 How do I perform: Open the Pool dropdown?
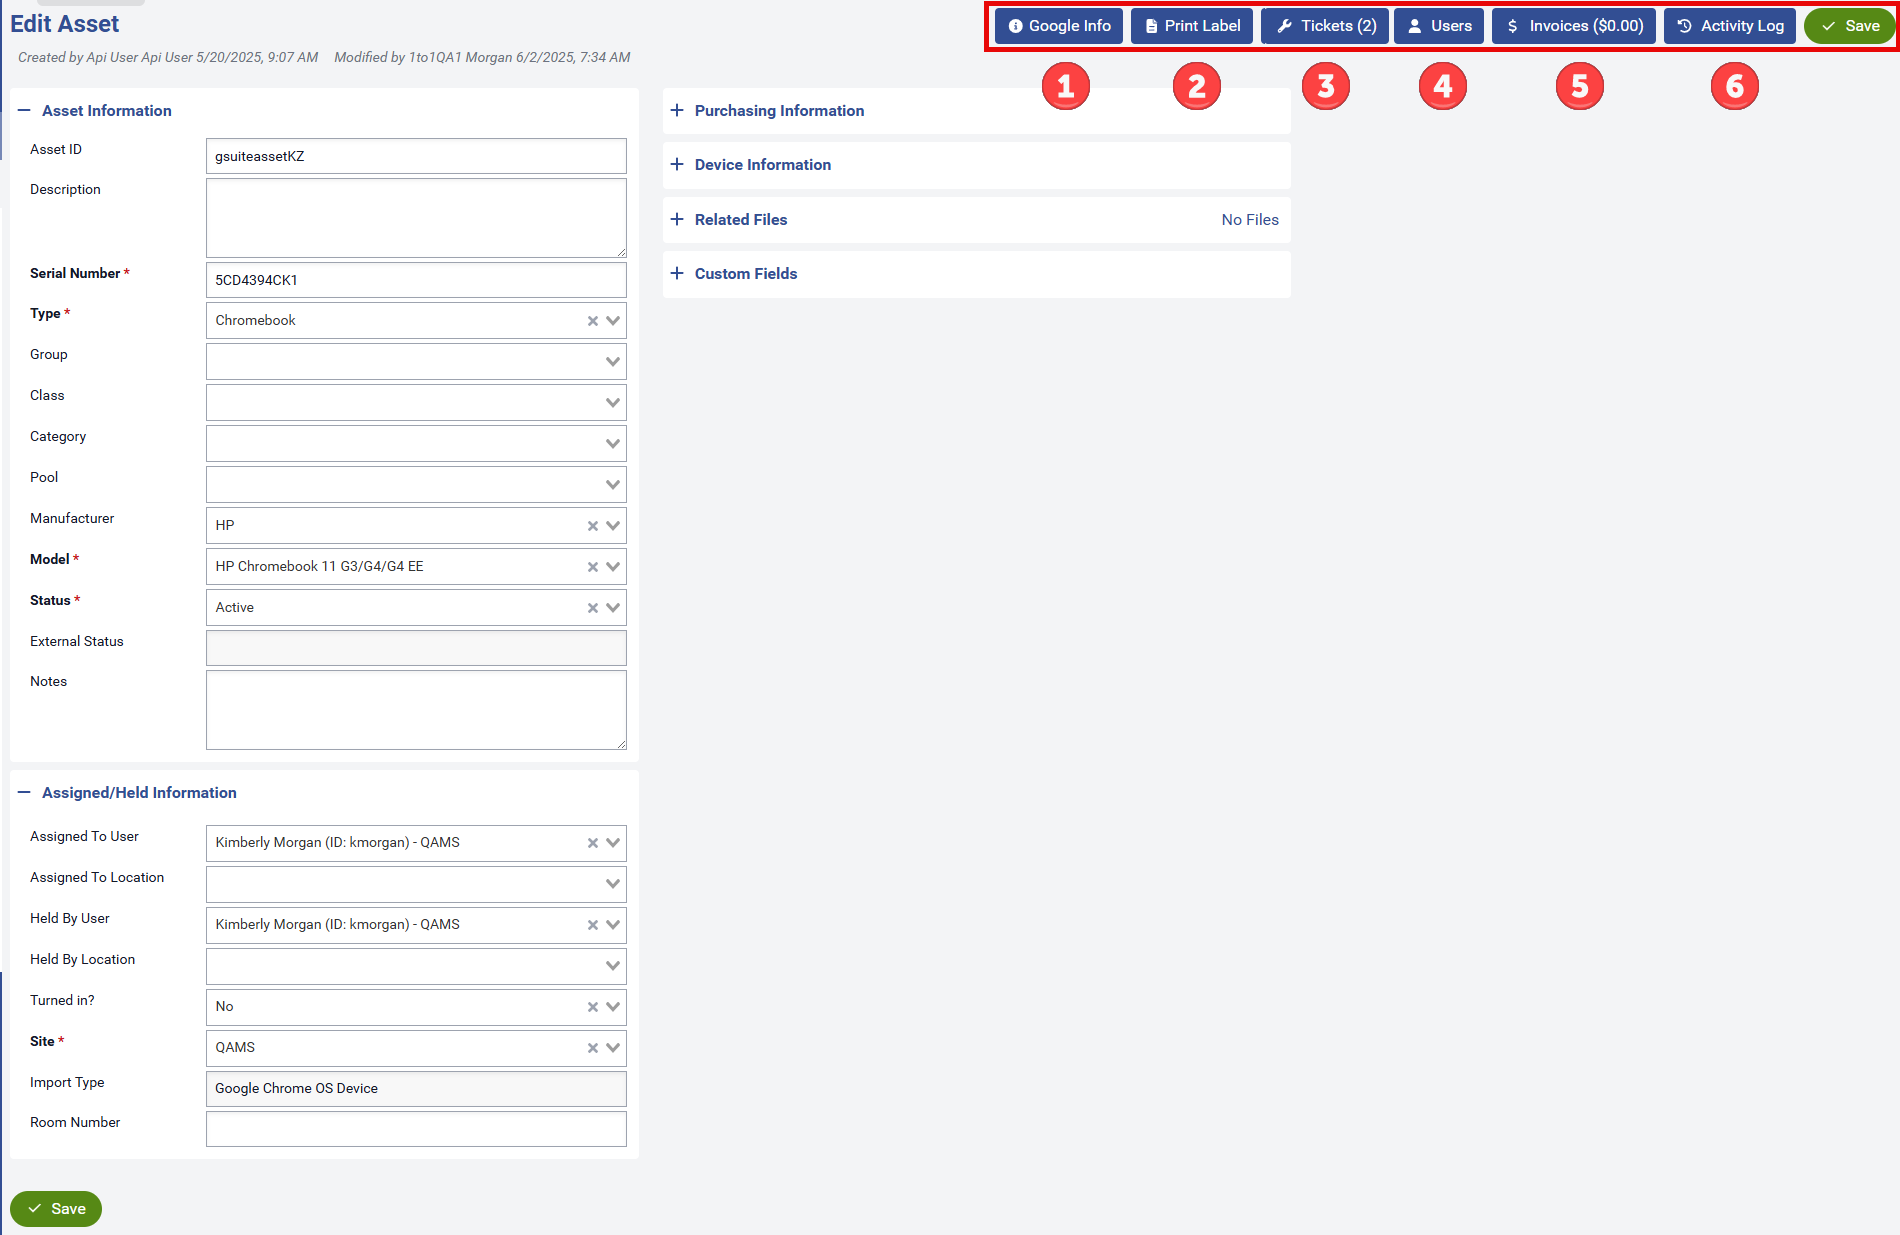[x=613, y=485]
